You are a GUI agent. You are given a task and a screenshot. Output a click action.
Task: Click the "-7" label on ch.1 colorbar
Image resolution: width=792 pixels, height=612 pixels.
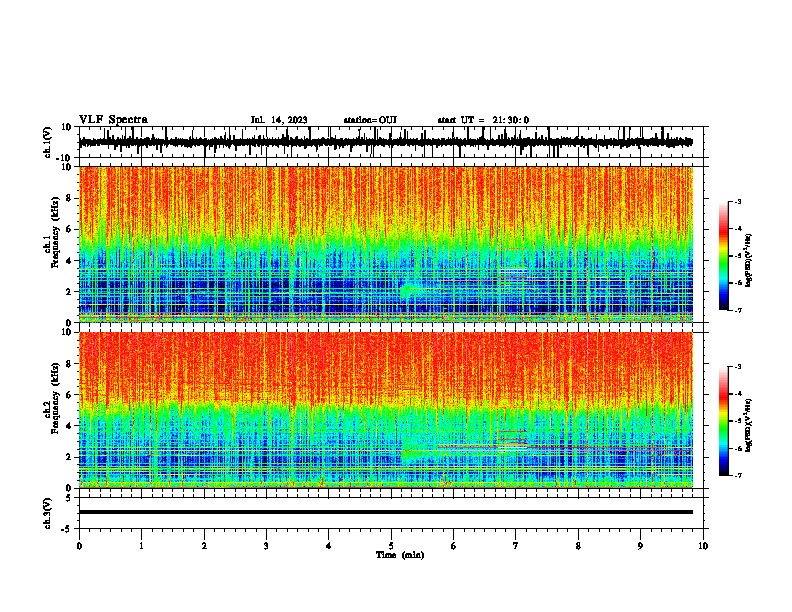tap(738, 310)
